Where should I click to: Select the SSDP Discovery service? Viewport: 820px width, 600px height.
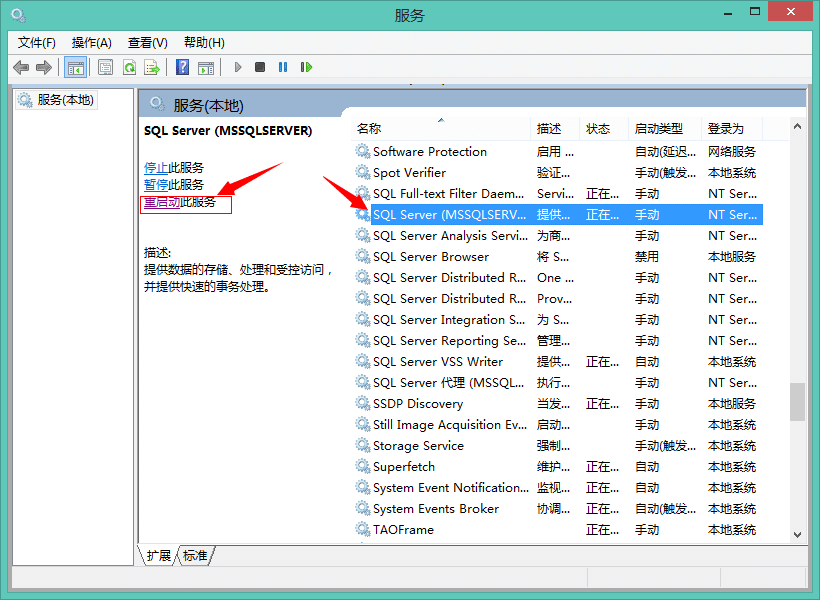pos(559,403)
